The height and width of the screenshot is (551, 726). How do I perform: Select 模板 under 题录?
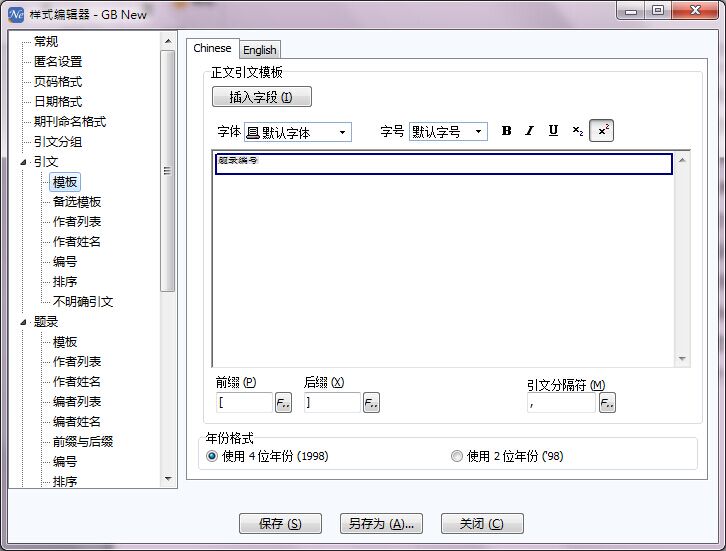pyautogui.click(x=65, y=342)
